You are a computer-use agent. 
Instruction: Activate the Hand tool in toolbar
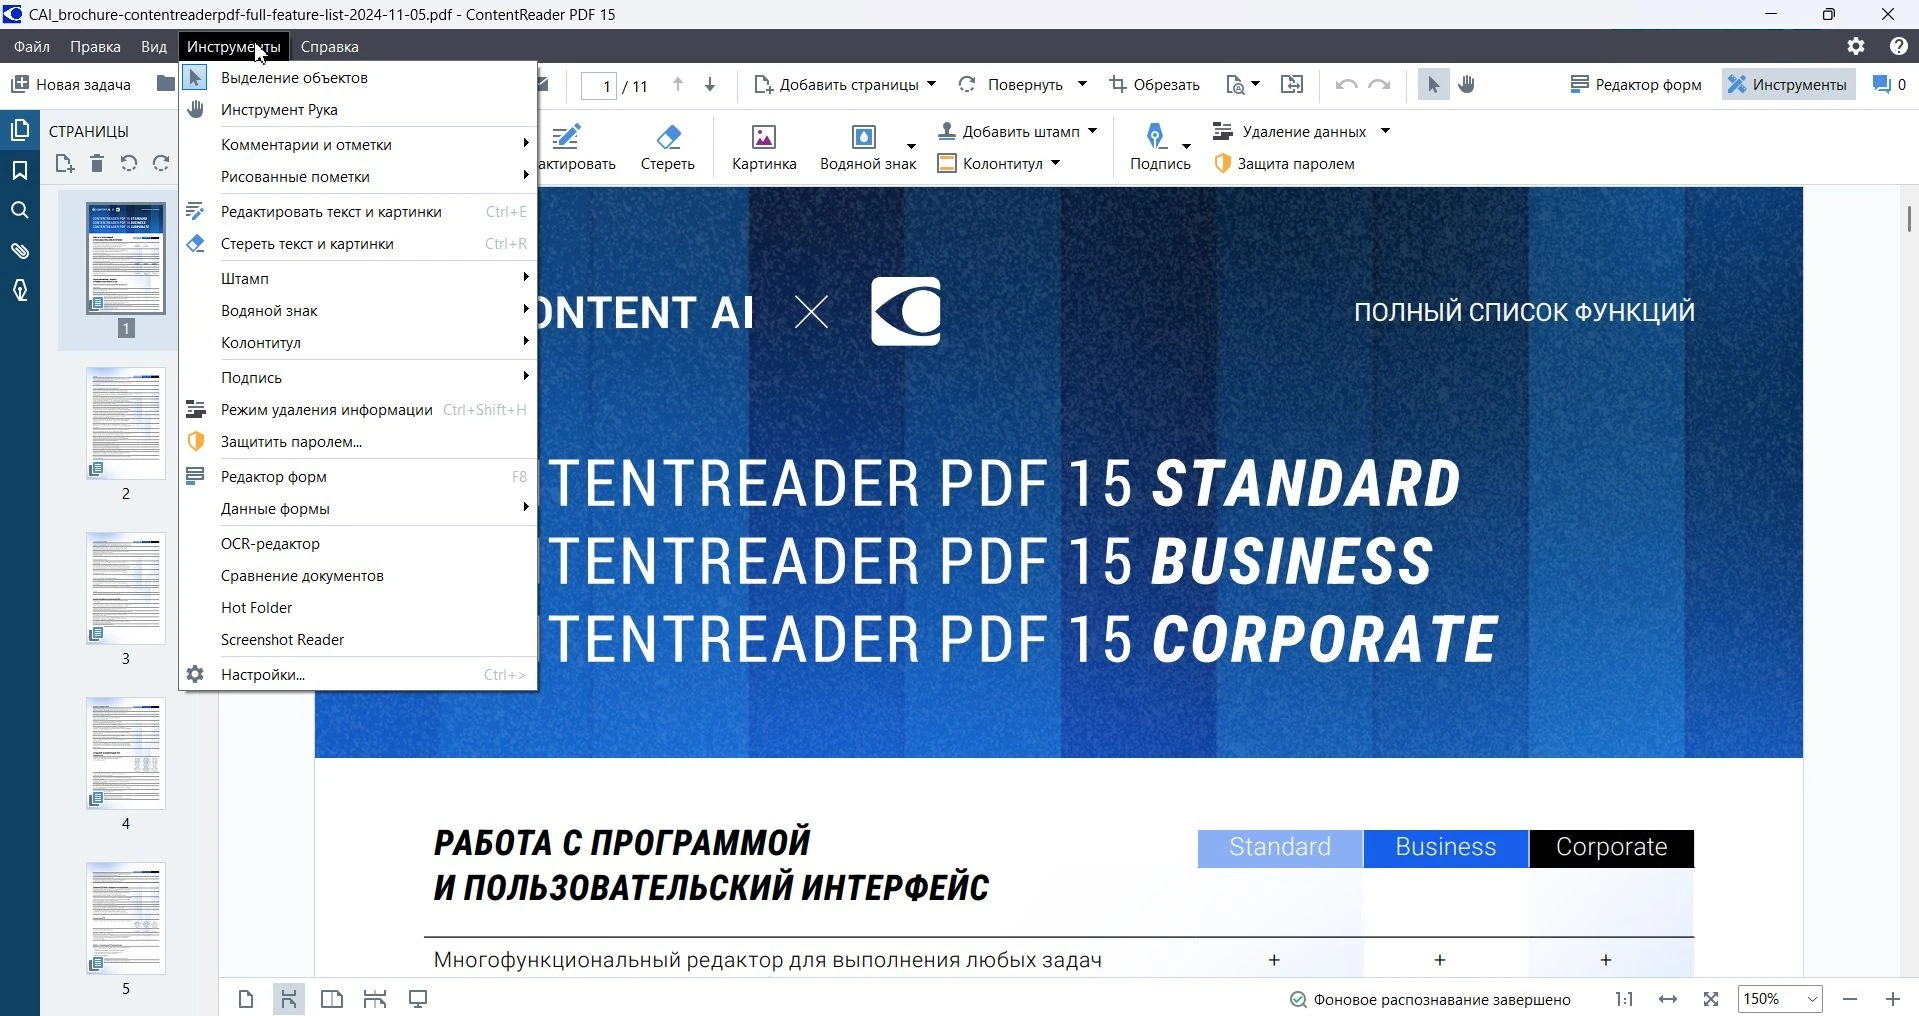1467,85
